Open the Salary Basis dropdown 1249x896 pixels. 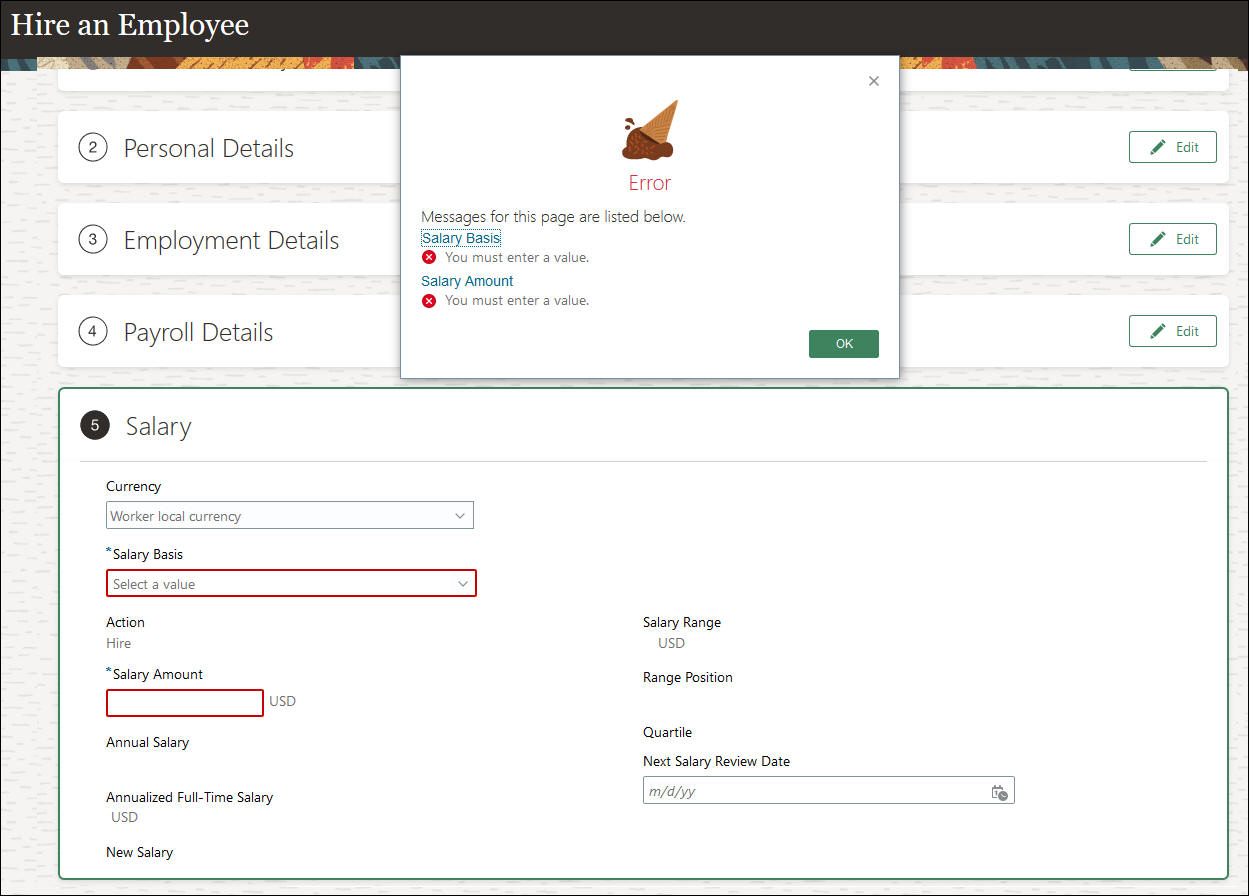[291, 583]
